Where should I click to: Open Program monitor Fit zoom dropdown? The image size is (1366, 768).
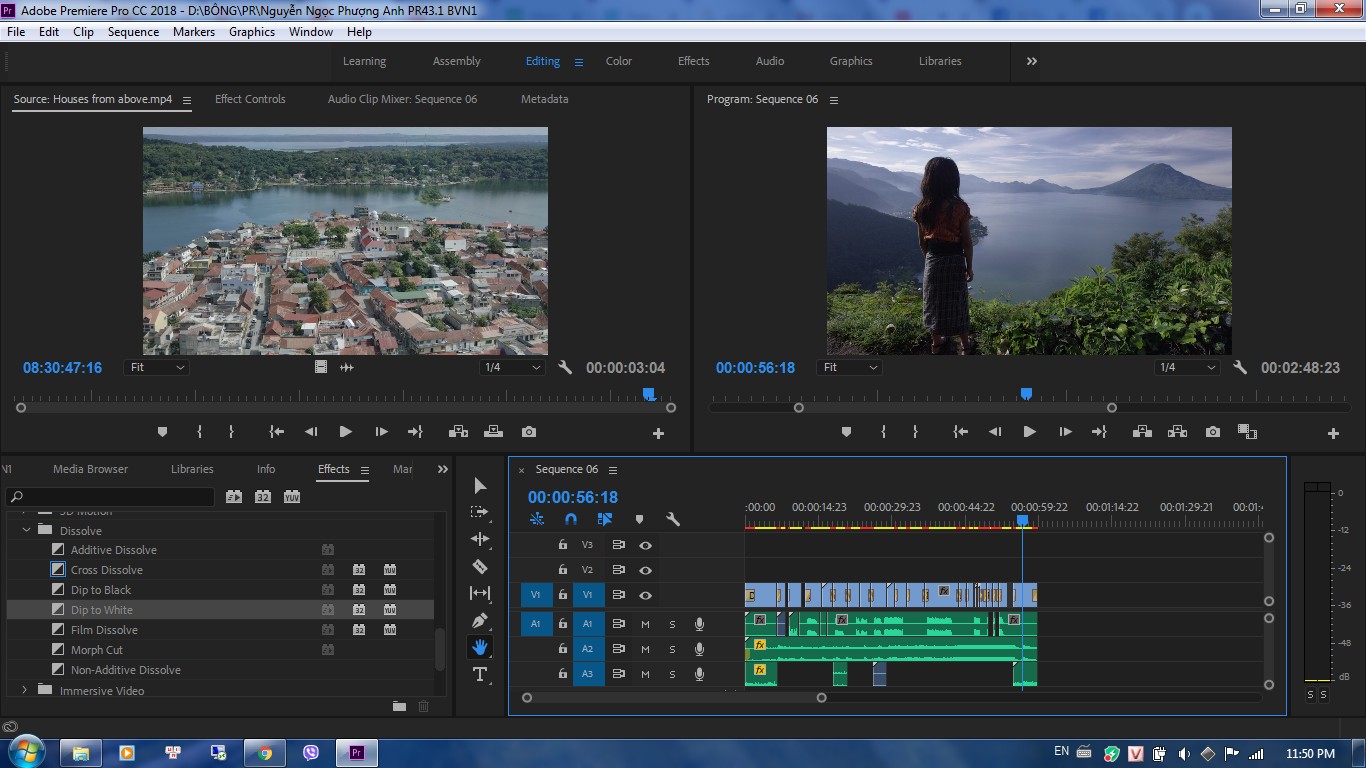849,367
